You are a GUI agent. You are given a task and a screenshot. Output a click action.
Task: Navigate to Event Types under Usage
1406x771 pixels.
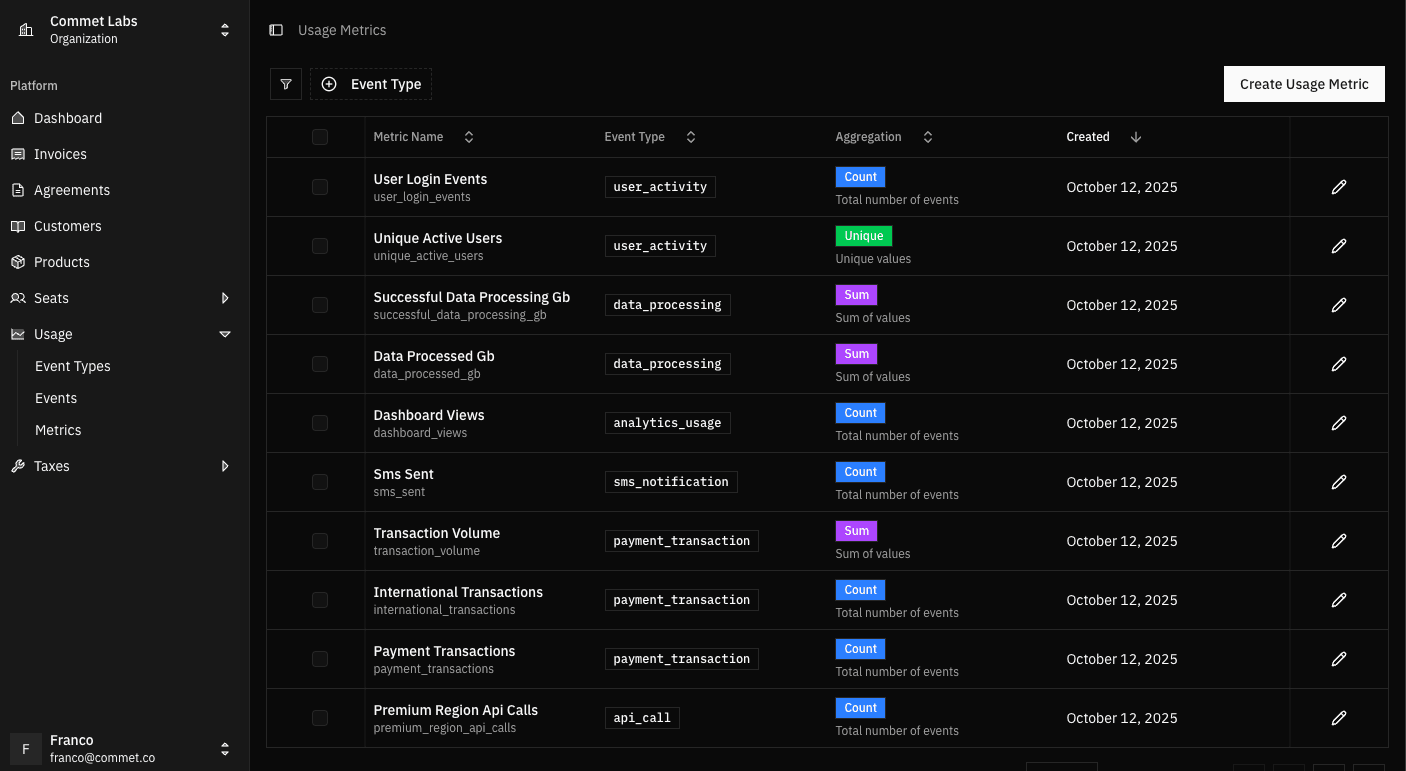(x=72, y=366)
